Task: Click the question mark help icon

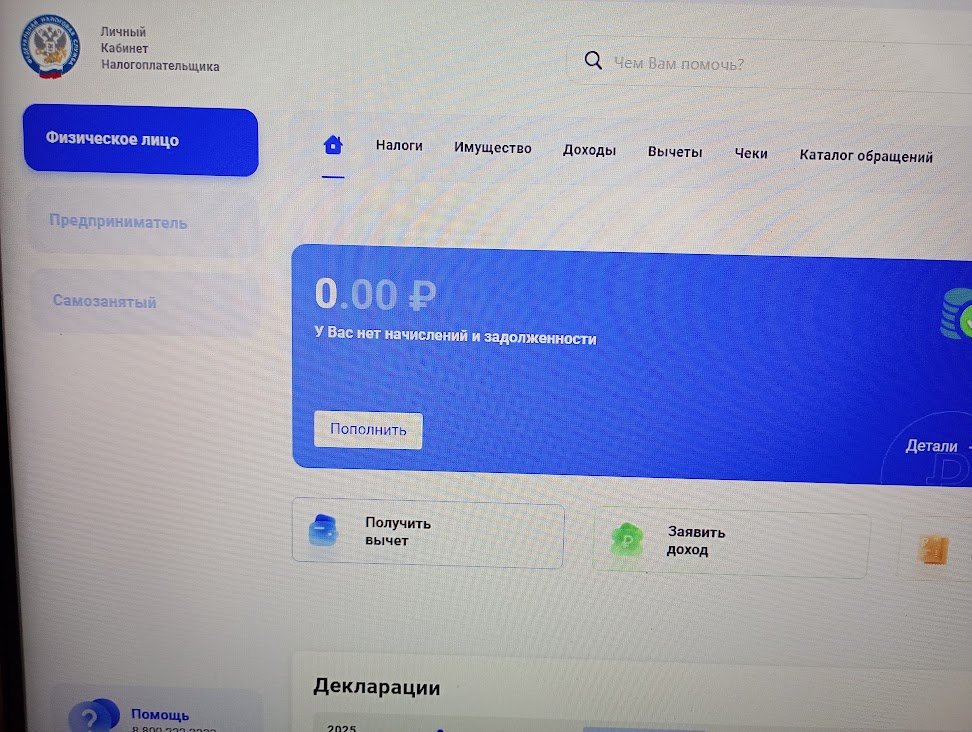Action: pyautogui.click(x=93, y=717)
